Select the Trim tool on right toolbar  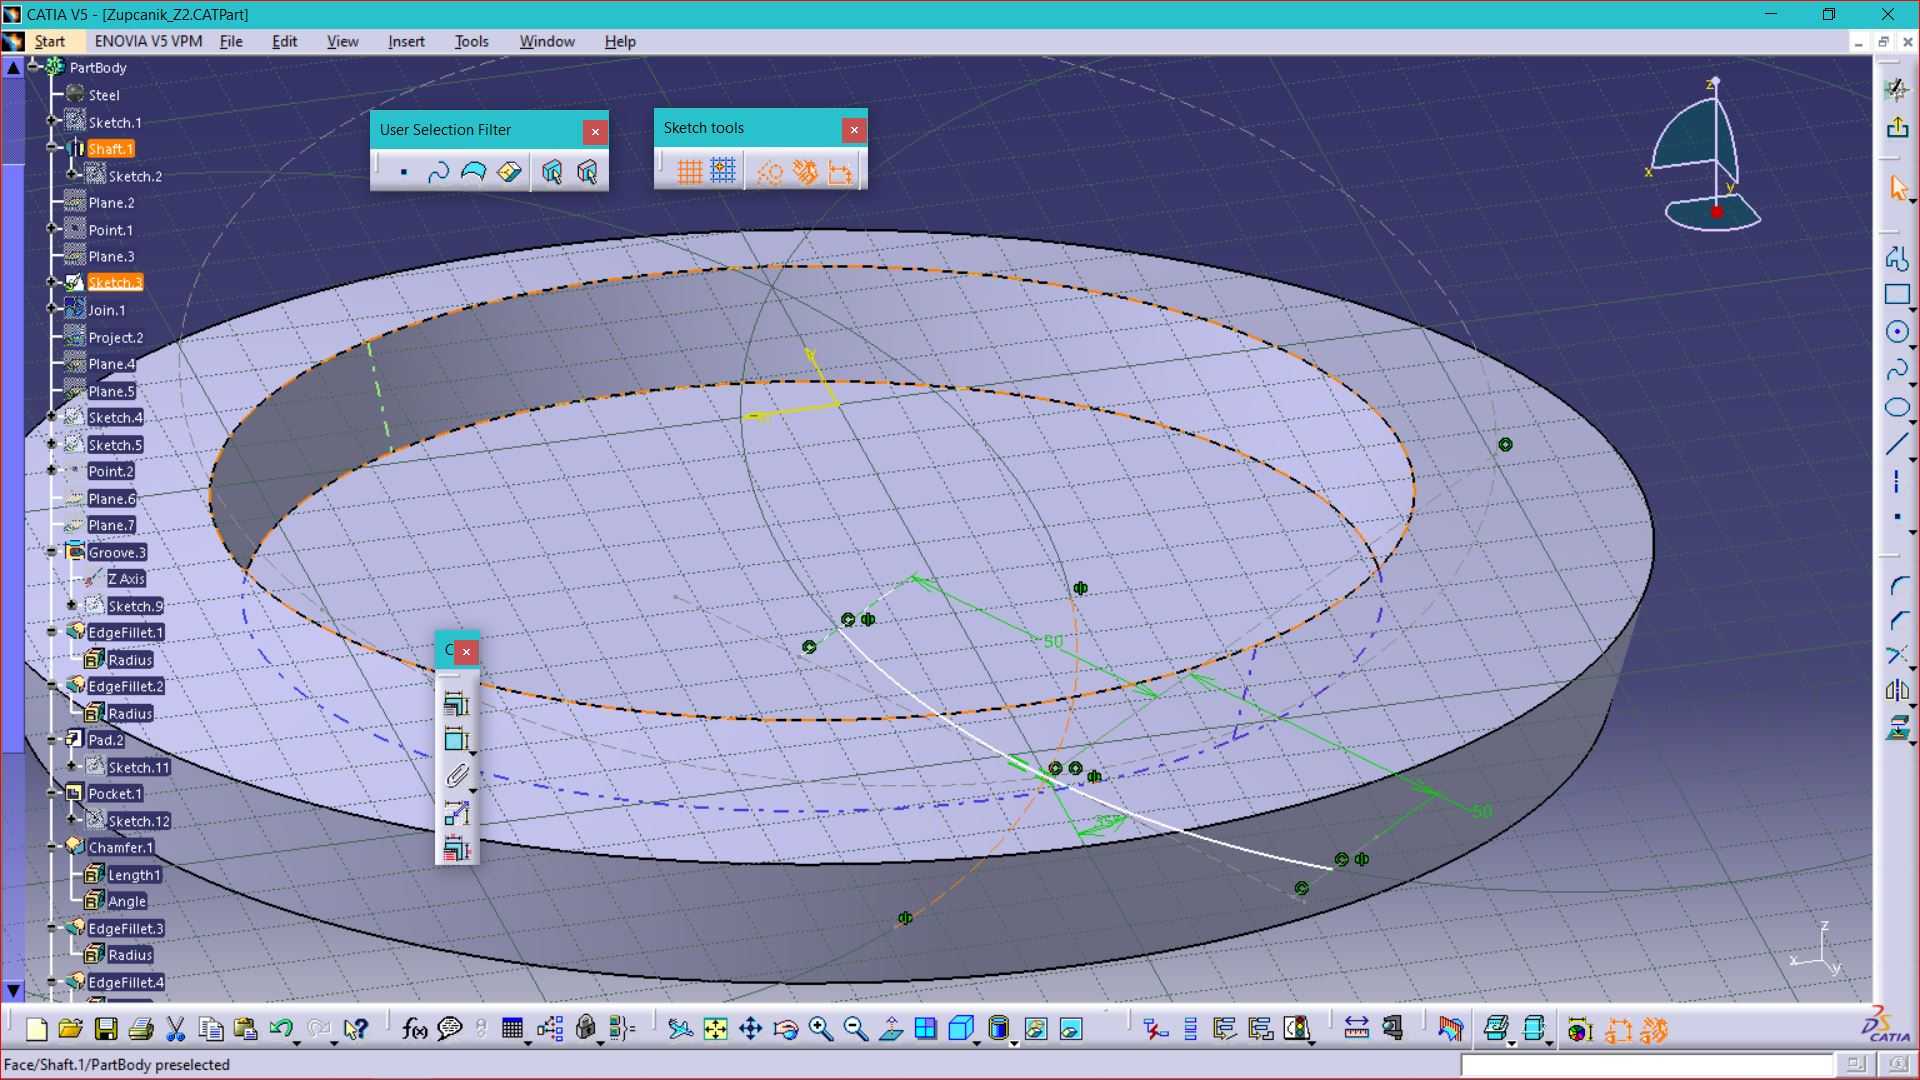click(x=1897, y=655)
